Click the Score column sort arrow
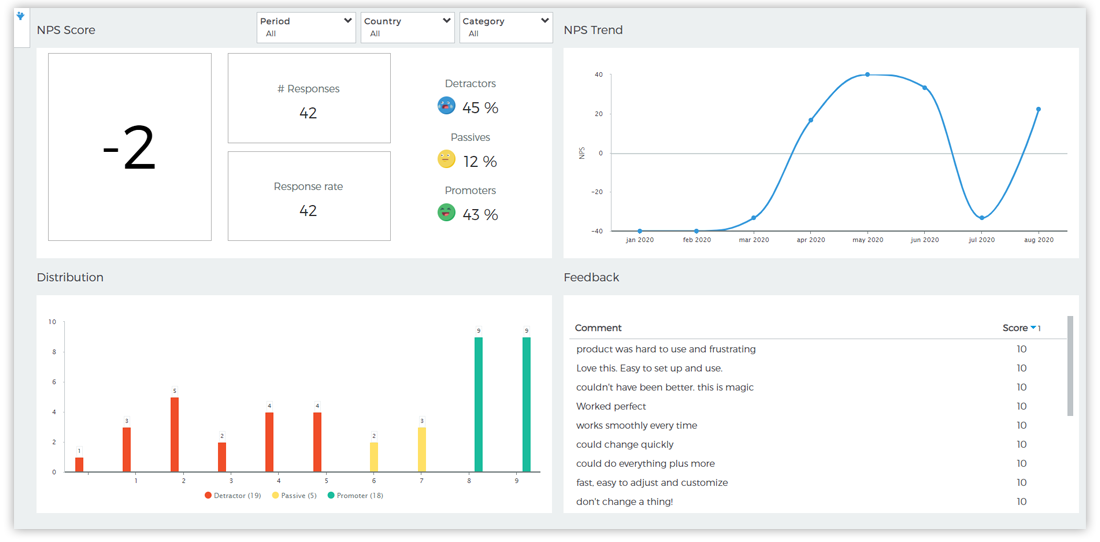The height and width of the screenshot is (542, 1100). [x=1032, y=328]
